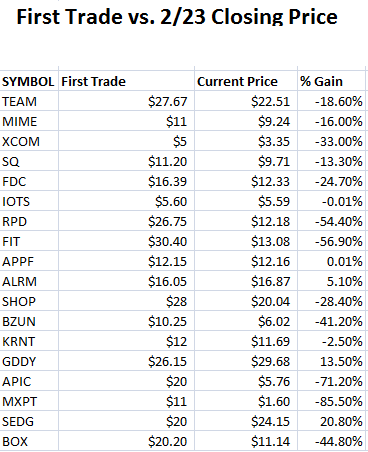Click the MXPT -85.50% gain cell

pyautogui.click(x=331, y=401)
